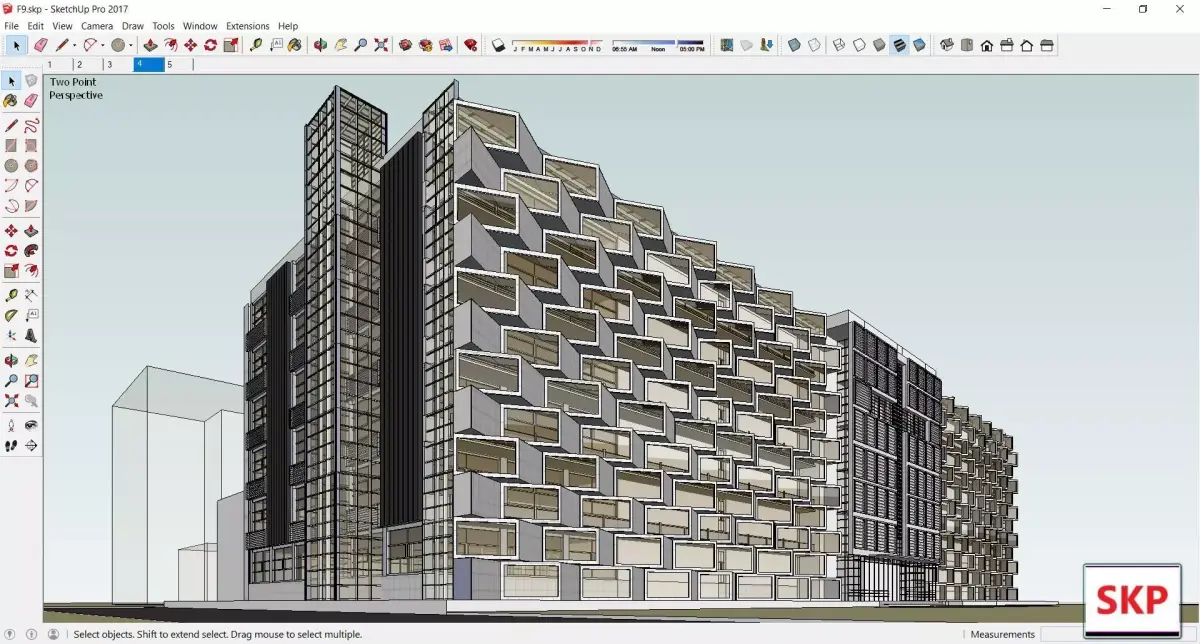Activate the Look Around eye tool

tap(31, 425)
